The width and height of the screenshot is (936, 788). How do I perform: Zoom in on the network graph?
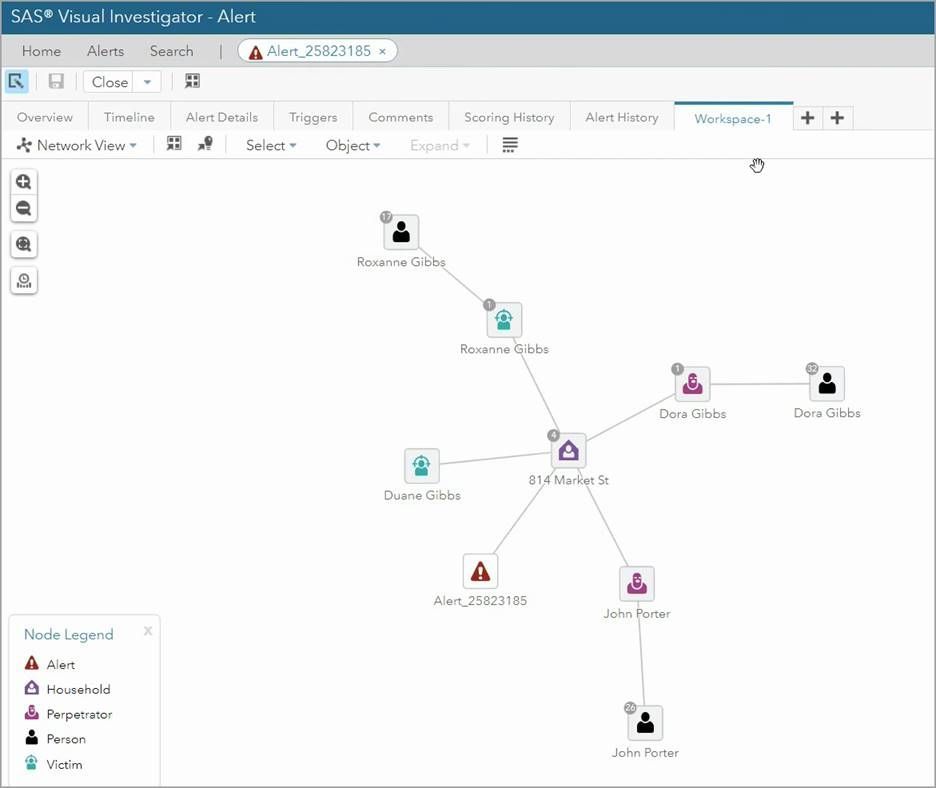click(x=24, y=181)
